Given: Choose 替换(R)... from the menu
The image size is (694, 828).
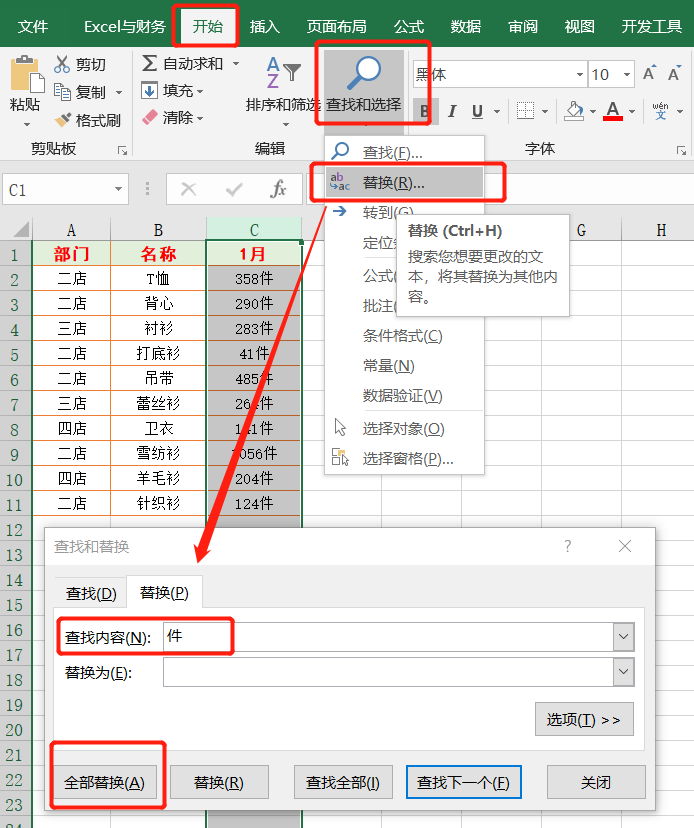Looking at the screenshot, I should click(x=404, y=183).
